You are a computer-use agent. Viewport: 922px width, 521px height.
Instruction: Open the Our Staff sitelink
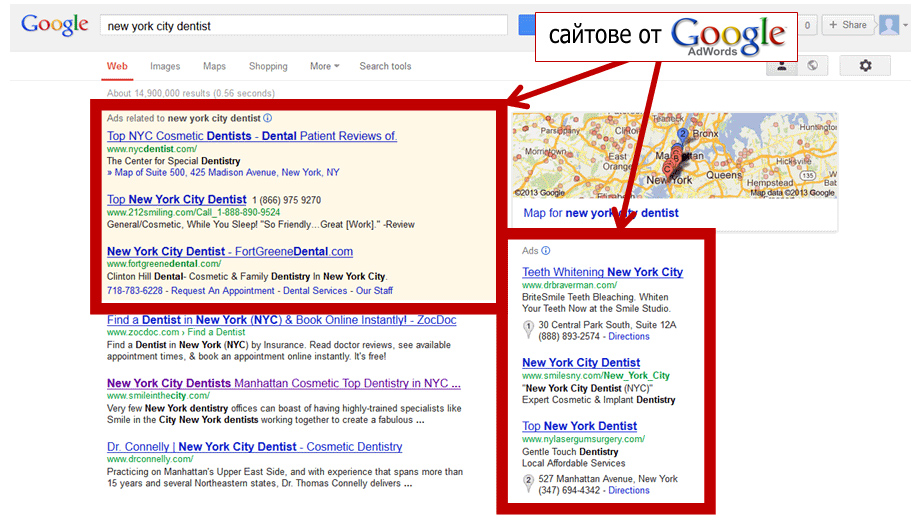(x=375, y=290)
